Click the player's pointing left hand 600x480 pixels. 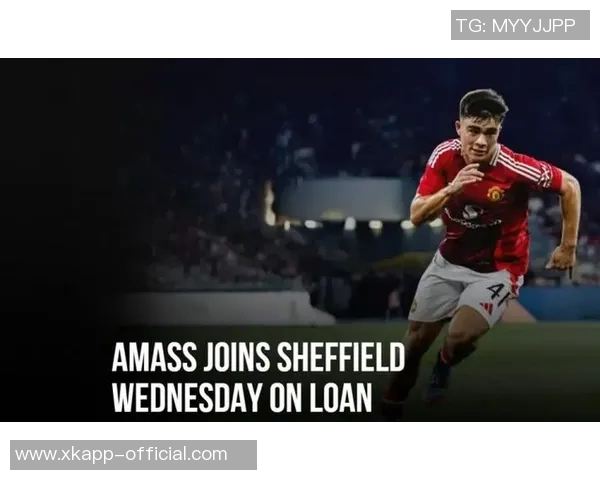coord(561,259)
